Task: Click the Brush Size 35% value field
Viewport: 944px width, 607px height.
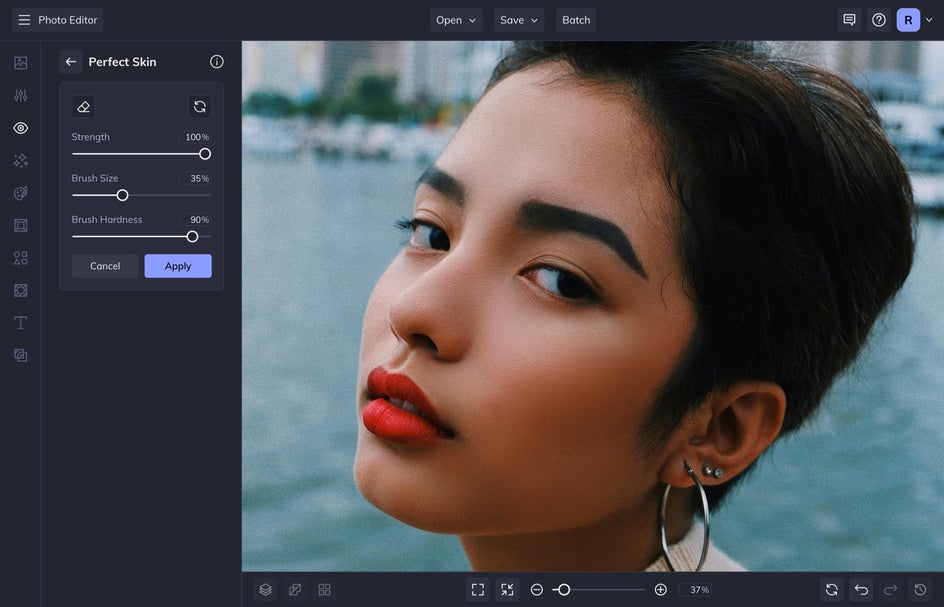Action: coord(195,178)
